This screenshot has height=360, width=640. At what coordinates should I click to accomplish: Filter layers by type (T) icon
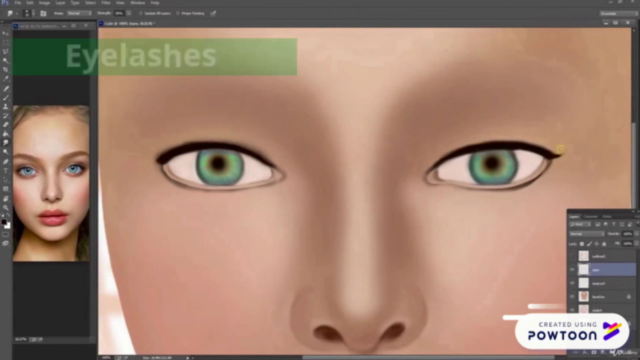tap(613, 224)
